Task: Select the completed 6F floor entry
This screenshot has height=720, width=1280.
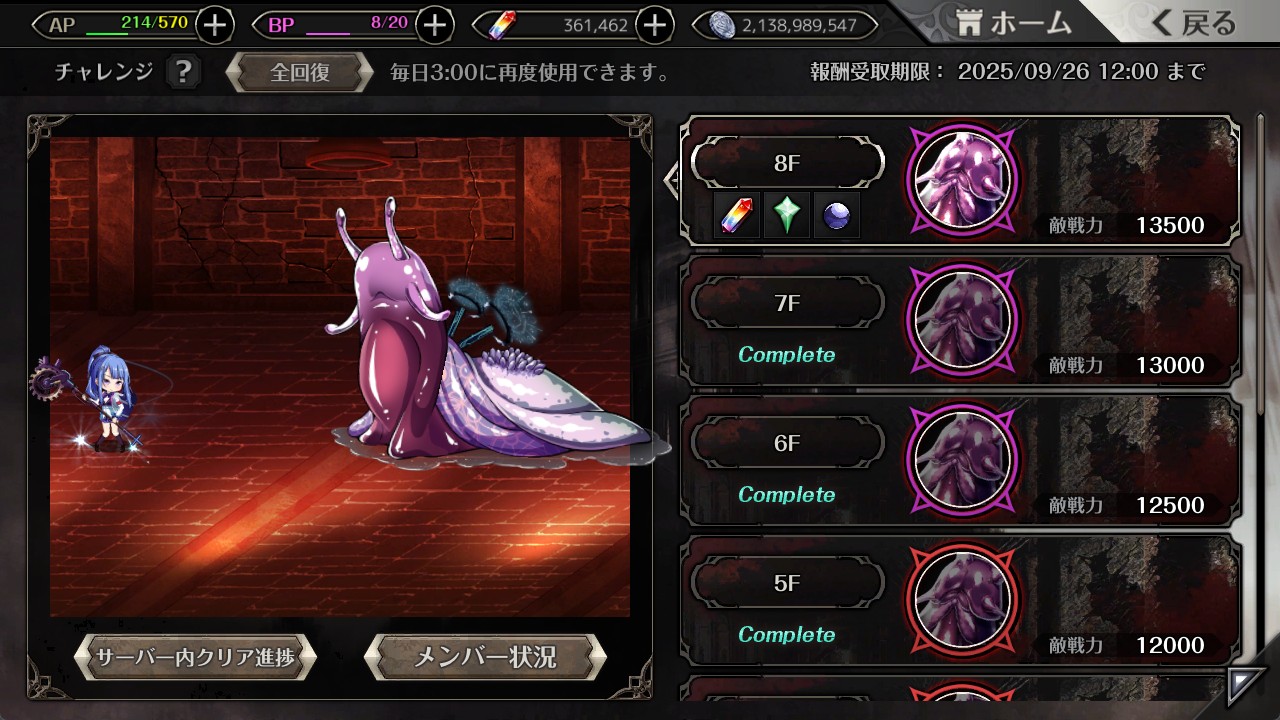Action: pyautogui.click(x=960, y=460)
